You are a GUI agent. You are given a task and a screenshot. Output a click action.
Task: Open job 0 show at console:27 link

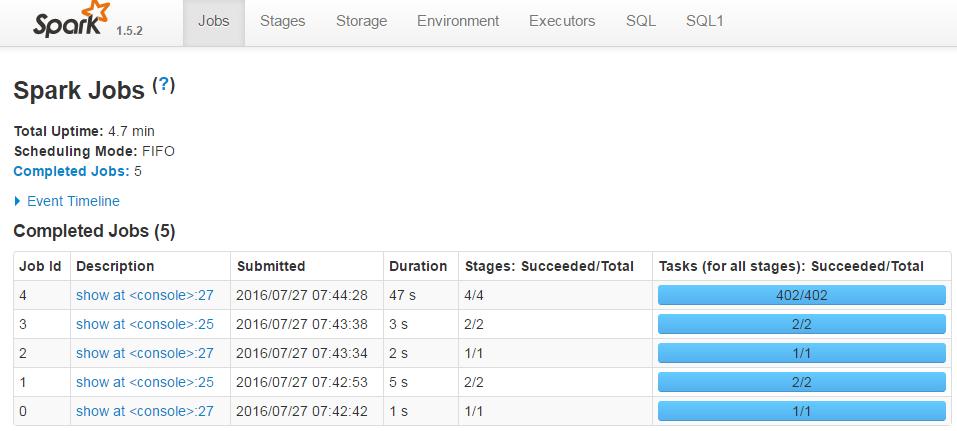[x=145, y=411]
